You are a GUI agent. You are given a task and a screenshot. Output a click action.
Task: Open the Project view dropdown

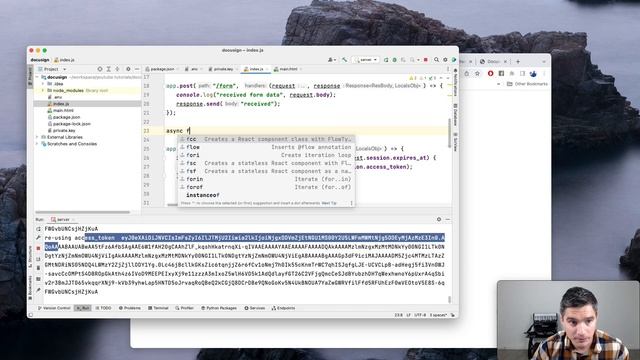[52, 69]
